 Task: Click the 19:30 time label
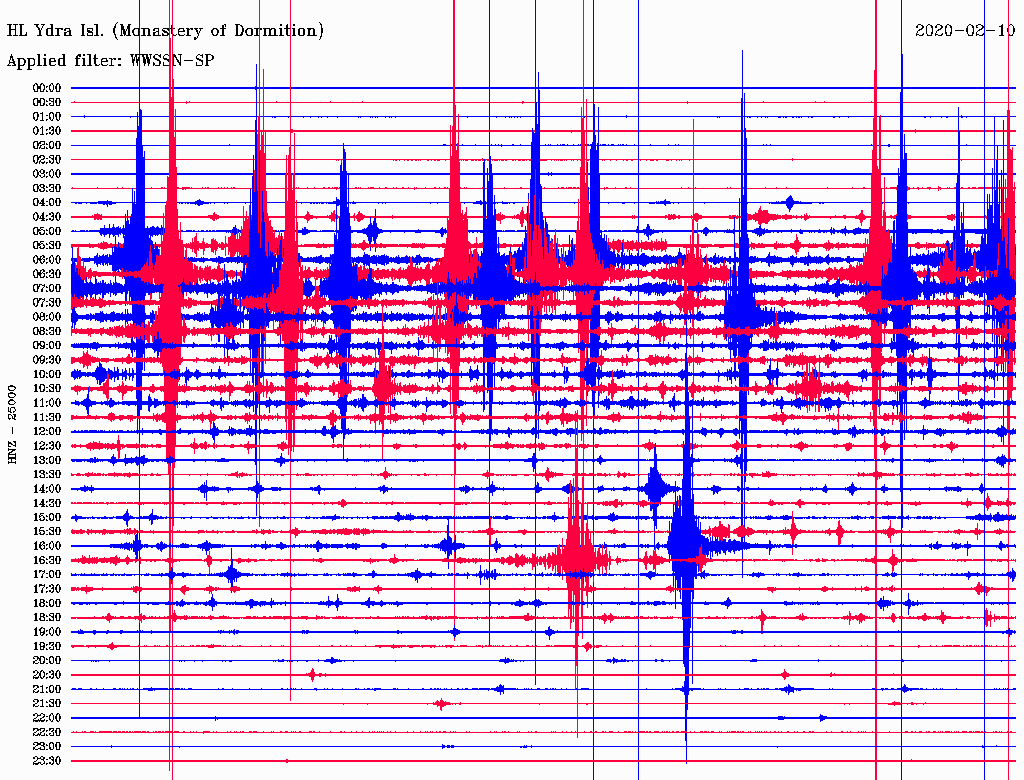pos(47,646)
